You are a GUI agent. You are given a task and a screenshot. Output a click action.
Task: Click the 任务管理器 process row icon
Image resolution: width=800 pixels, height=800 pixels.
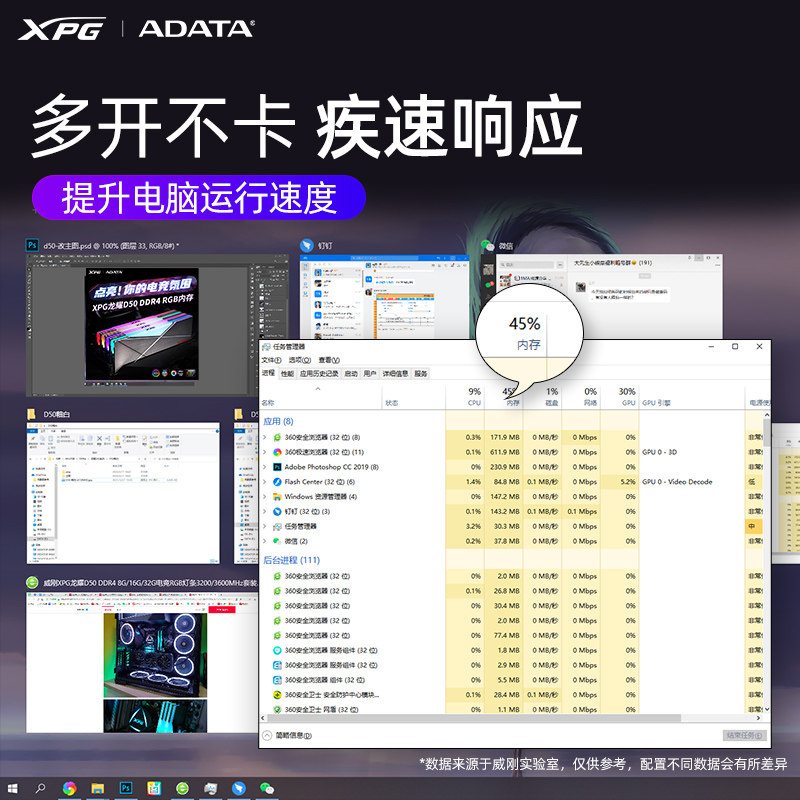coord(277,526)
